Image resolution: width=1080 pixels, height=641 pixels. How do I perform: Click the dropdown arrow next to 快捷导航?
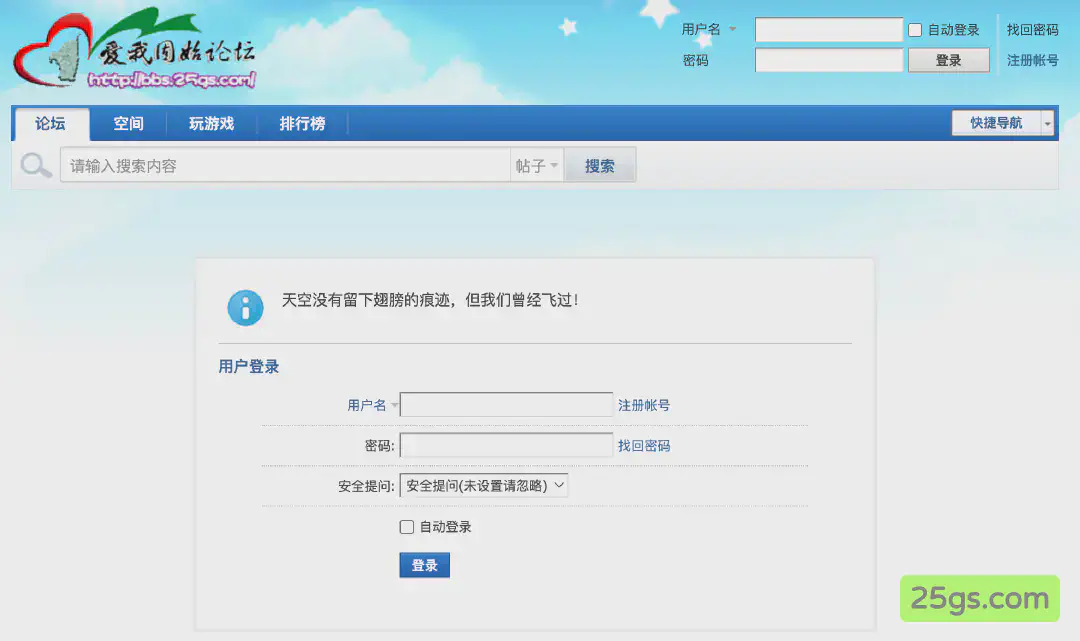click(x=1046, y=122)
